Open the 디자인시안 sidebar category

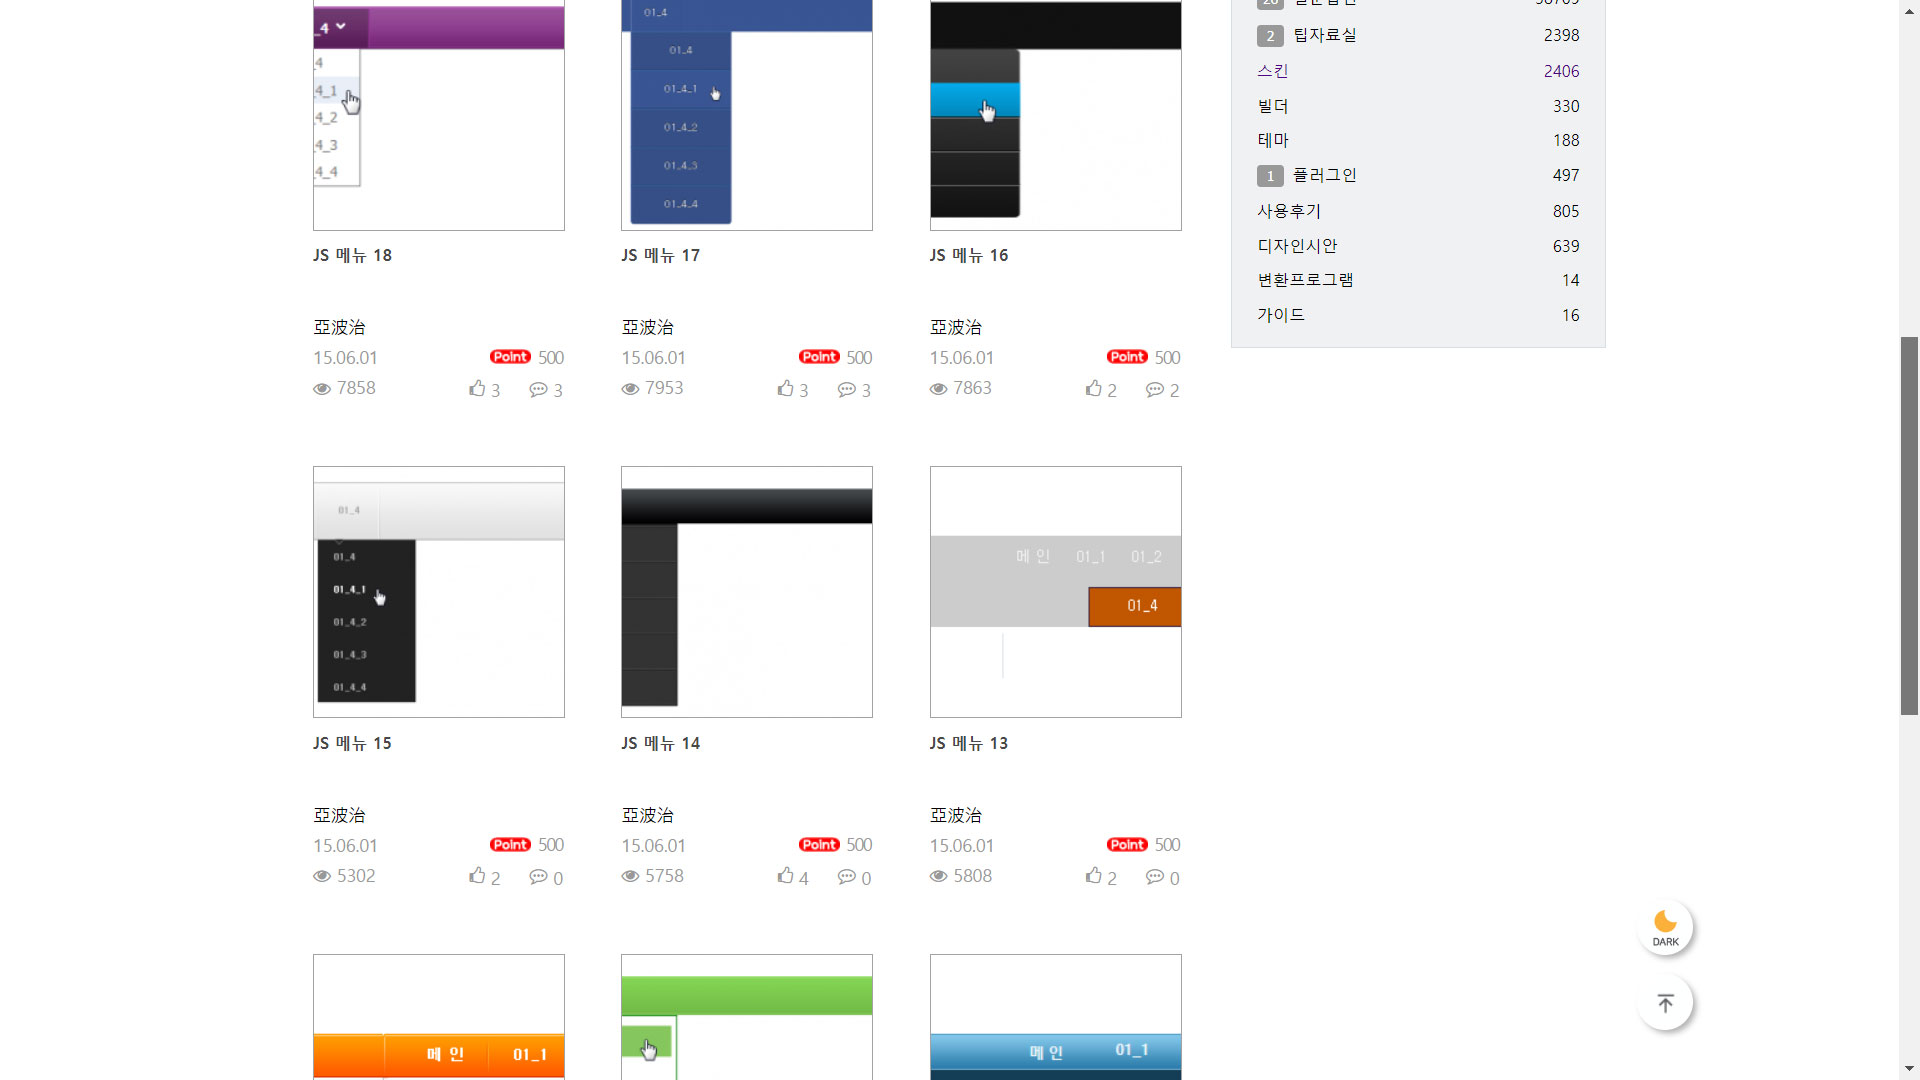[x=1297, y=246]
